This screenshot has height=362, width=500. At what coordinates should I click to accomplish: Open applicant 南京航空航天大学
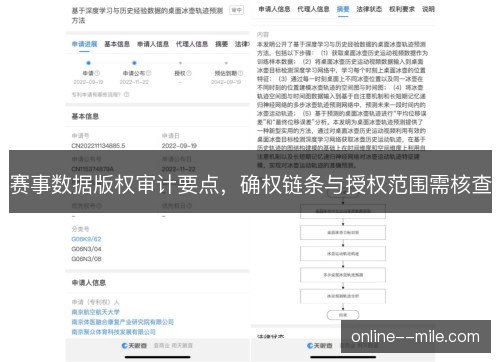(96, 312)
